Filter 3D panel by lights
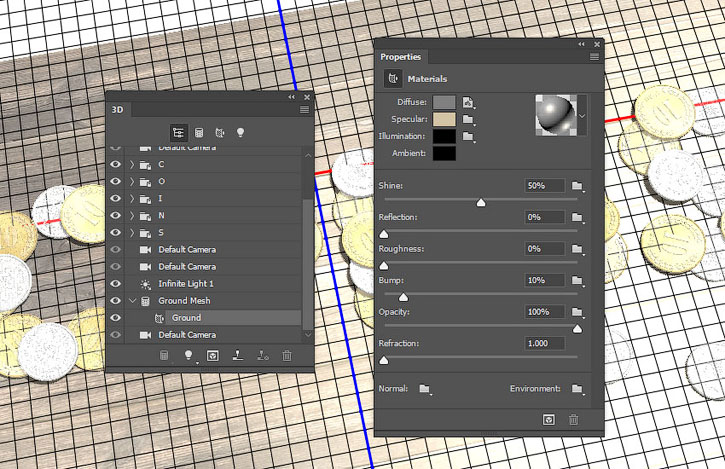Image resolution: width=725 pixels, height=469 pixels. (240, 132)
